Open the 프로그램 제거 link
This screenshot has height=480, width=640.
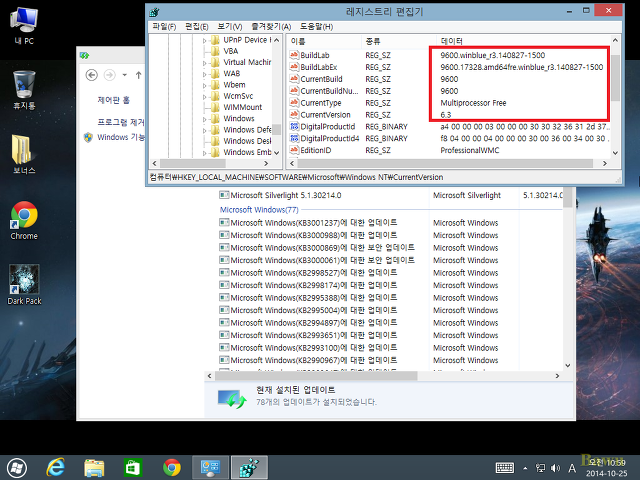121,122
